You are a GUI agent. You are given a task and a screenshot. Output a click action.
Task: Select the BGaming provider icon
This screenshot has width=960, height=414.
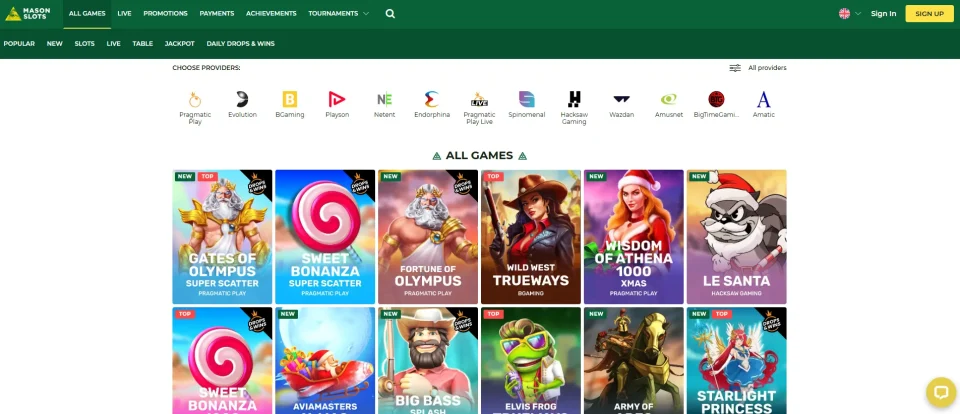(290, 99)
